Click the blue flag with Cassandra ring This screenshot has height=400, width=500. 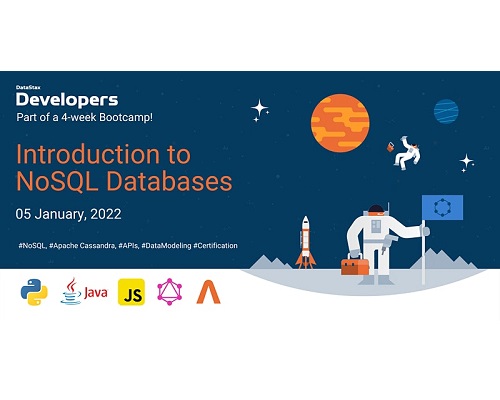442,207
